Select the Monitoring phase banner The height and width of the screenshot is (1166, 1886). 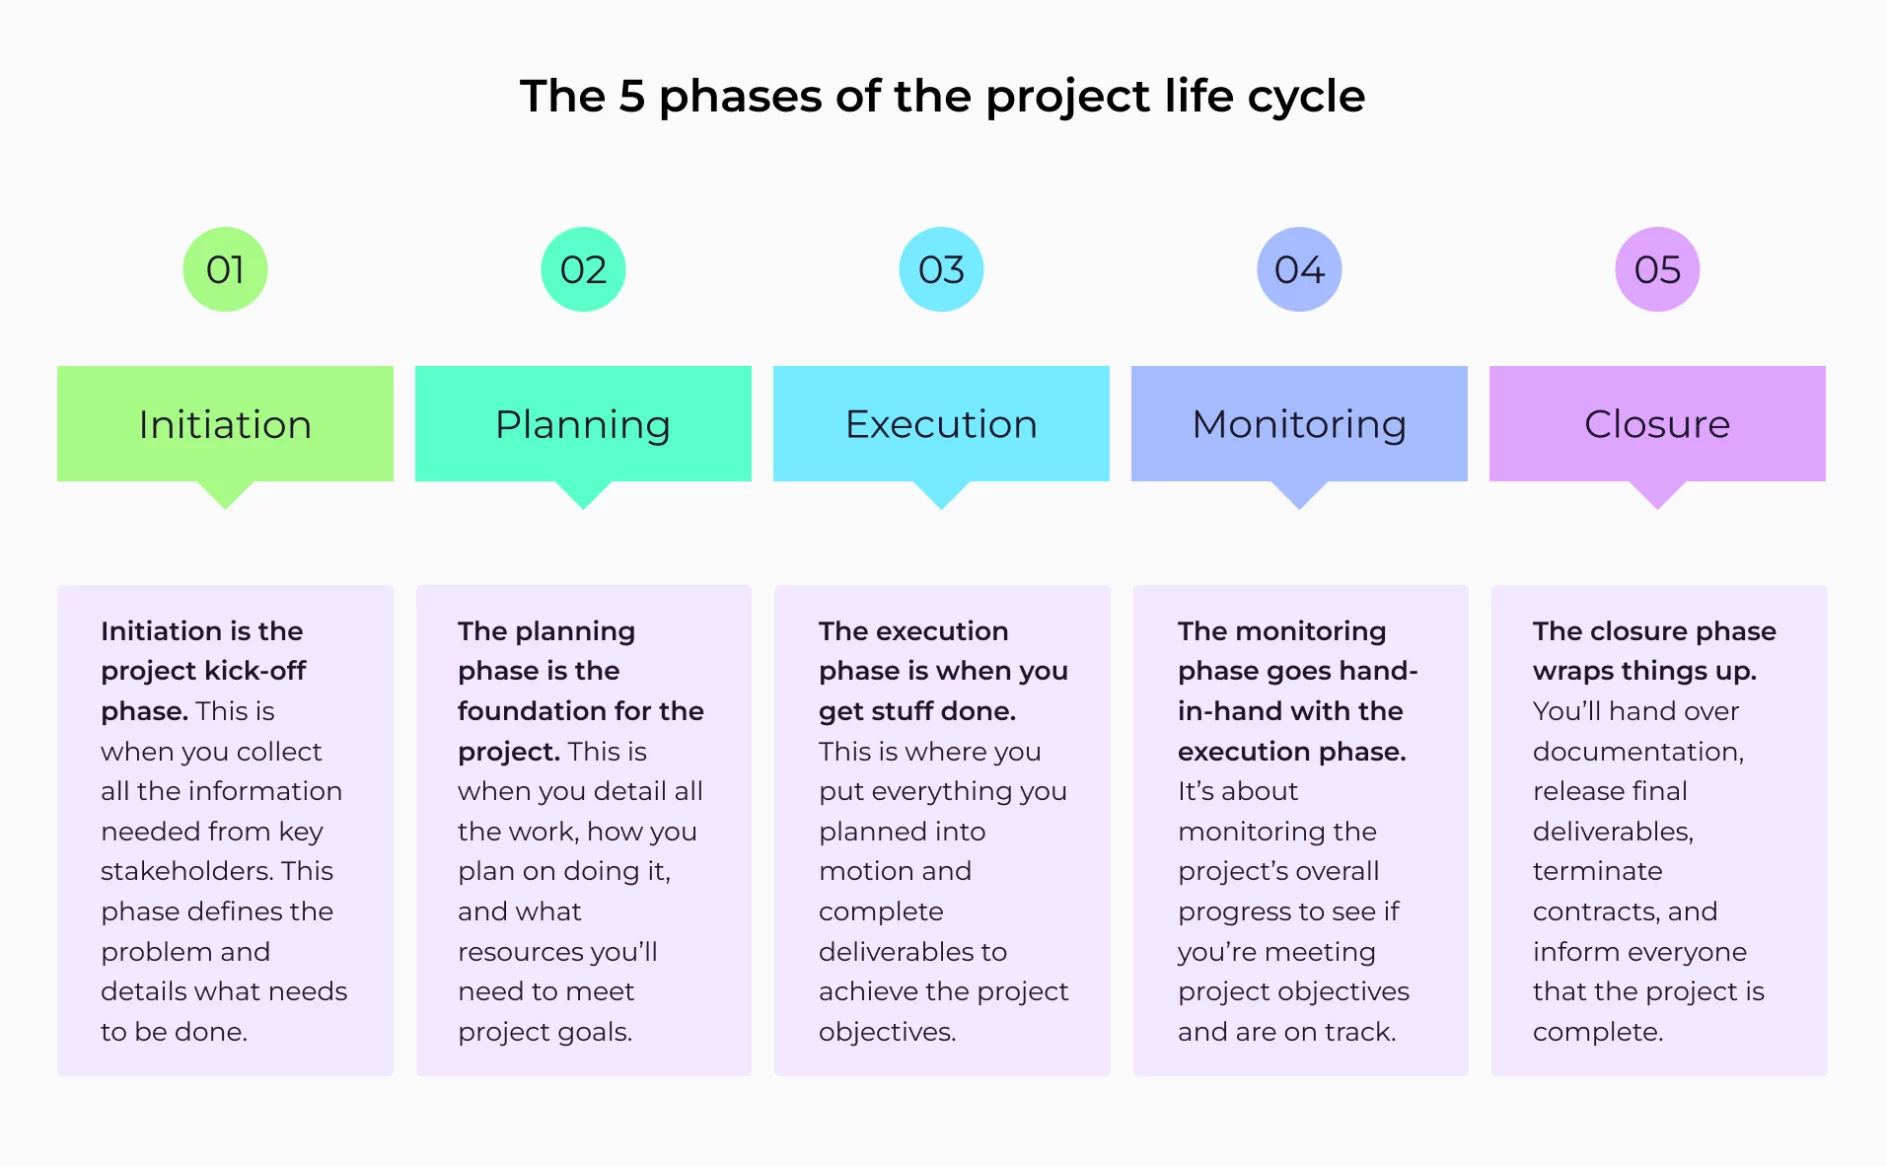coord(1299,424)
